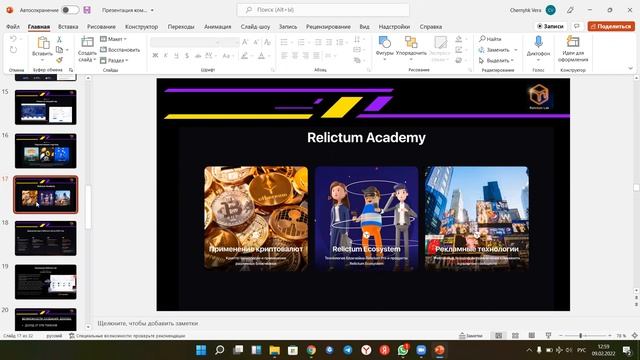Viewport: 640px width, 360px height.
Task: Click the Создать слайд icon
Action: click(87, 42)
